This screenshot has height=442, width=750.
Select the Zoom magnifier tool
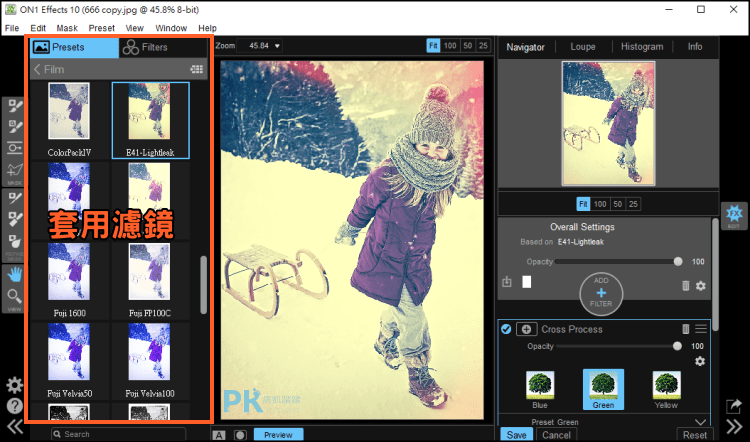(14, 297)
